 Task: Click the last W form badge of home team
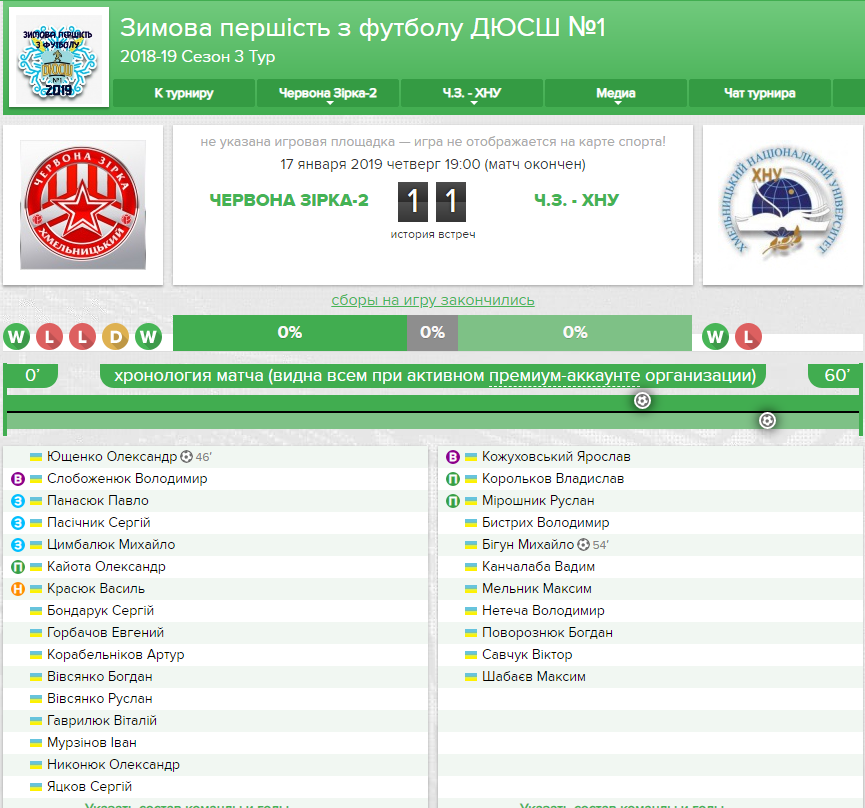tap(148, 336)
